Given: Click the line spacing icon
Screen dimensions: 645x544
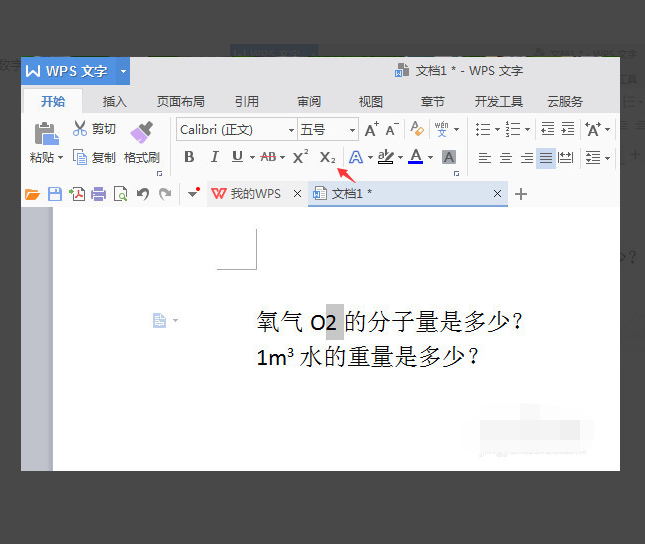Looking at the screenshot, I should [593, 157].
